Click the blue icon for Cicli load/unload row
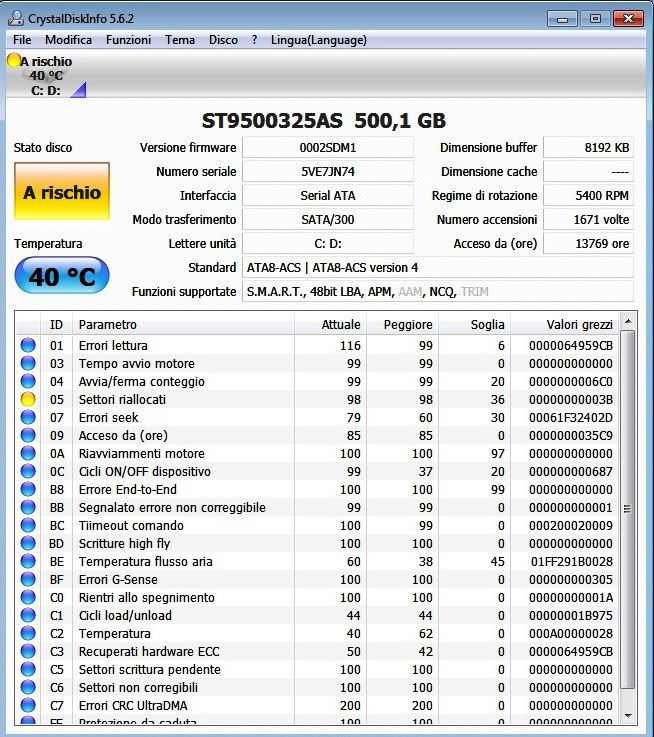The height and width of the screenshot is (737, 654). [x=28, y=616]
